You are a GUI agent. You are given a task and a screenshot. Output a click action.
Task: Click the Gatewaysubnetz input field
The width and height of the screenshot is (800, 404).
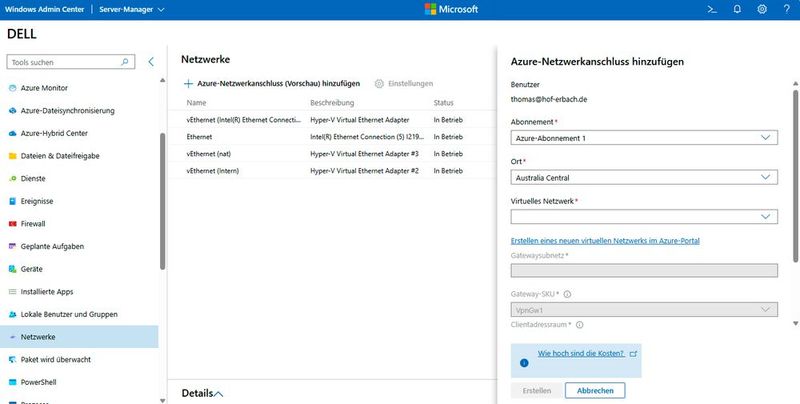(x=644, y=270)
